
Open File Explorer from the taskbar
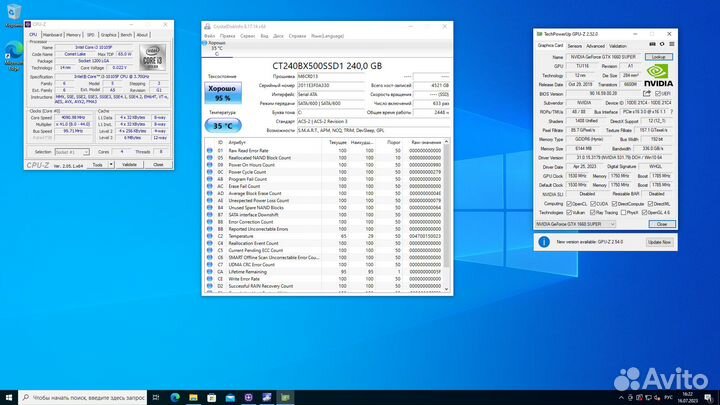point(193,398)
